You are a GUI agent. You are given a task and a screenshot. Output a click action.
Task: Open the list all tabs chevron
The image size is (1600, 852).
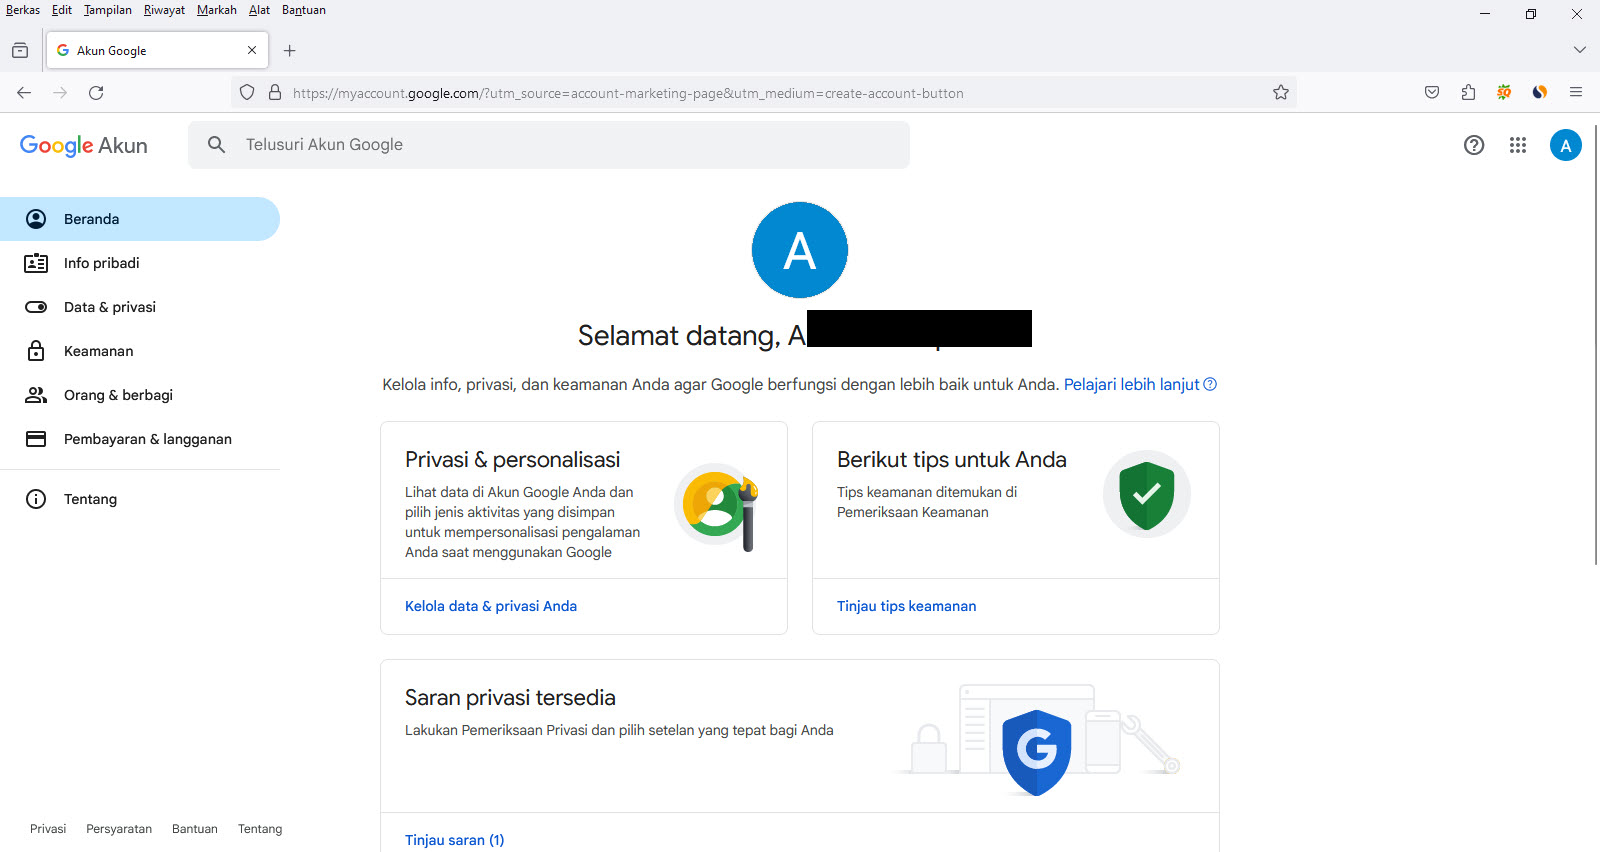1578,49
